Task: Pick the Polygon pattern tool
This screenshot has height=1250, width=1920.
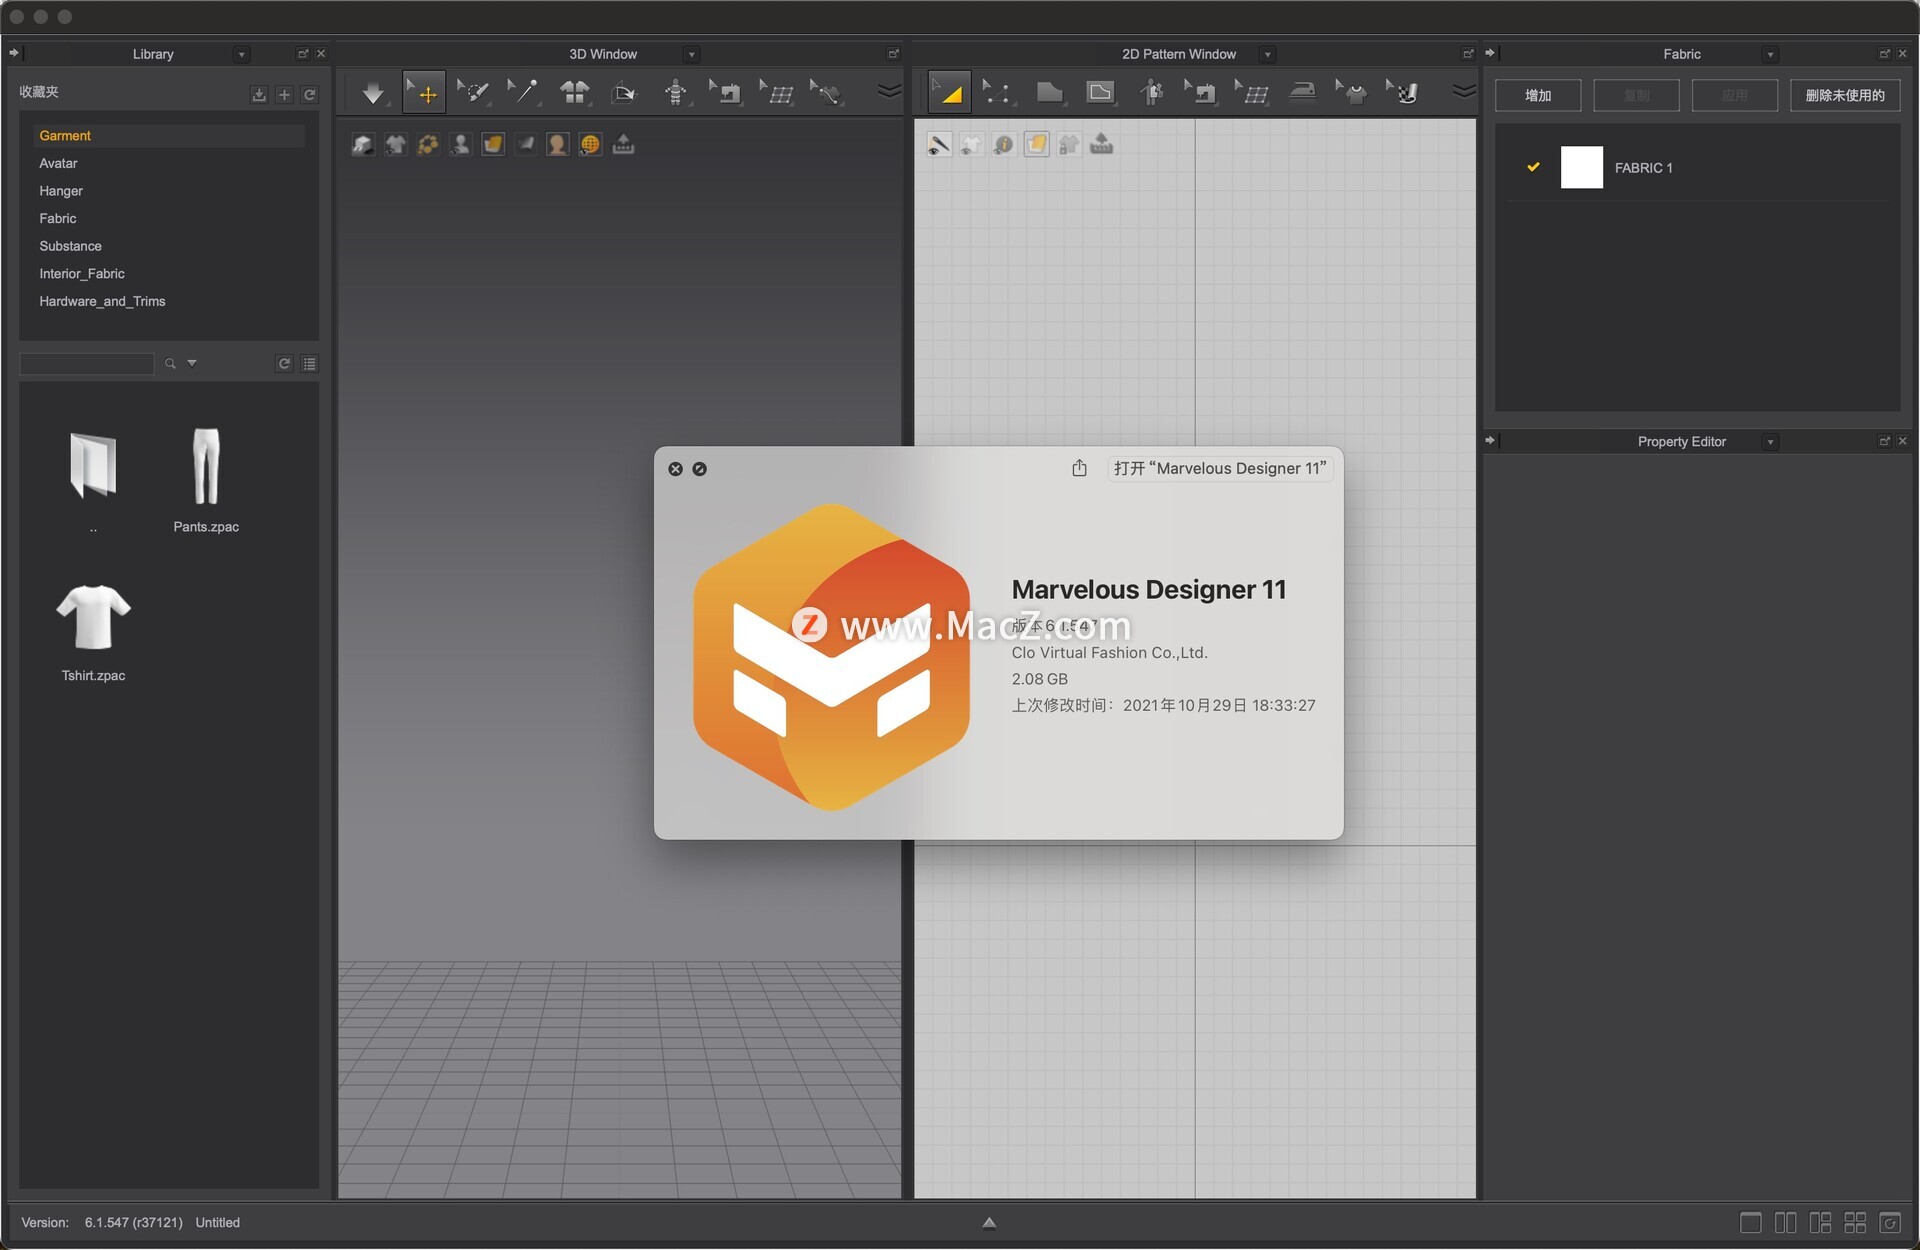Action: (x=1049, y=93)
